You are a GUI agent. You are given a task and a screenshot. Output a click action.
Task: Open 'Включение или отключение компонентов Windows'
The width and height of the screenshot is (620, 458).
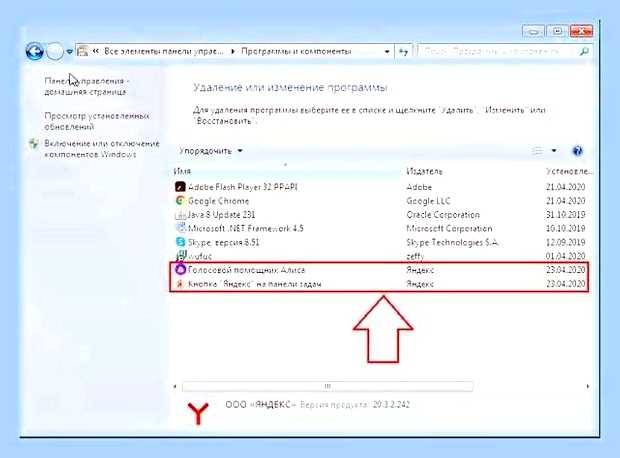click(102, 149)
